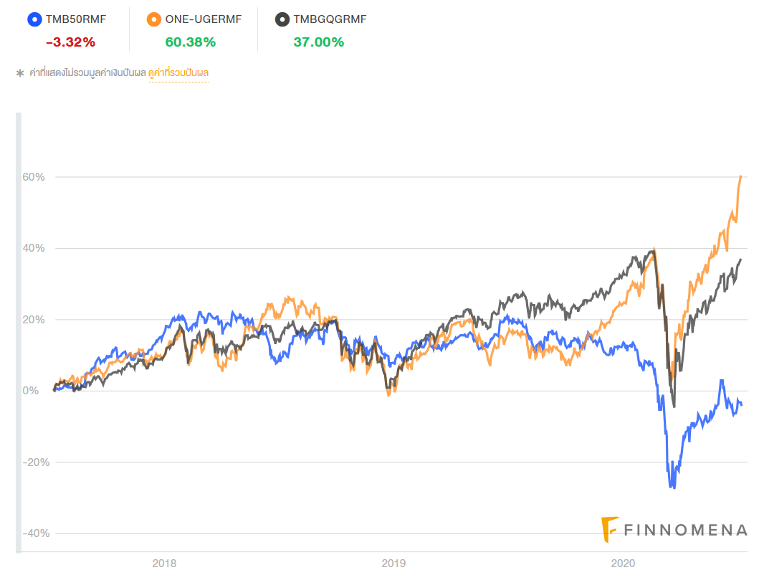Click the 60.38% return value
Viewport: 758px width, 580px height.
pyautogui.click(x=190, y=42)
